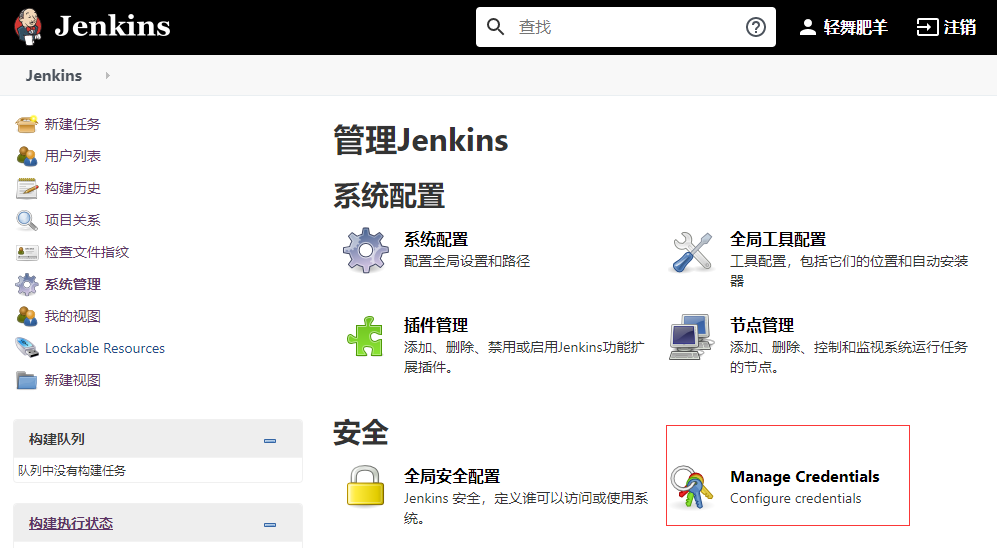
Task: Click 全局安全配置 description text
Action: pos(526,508)
